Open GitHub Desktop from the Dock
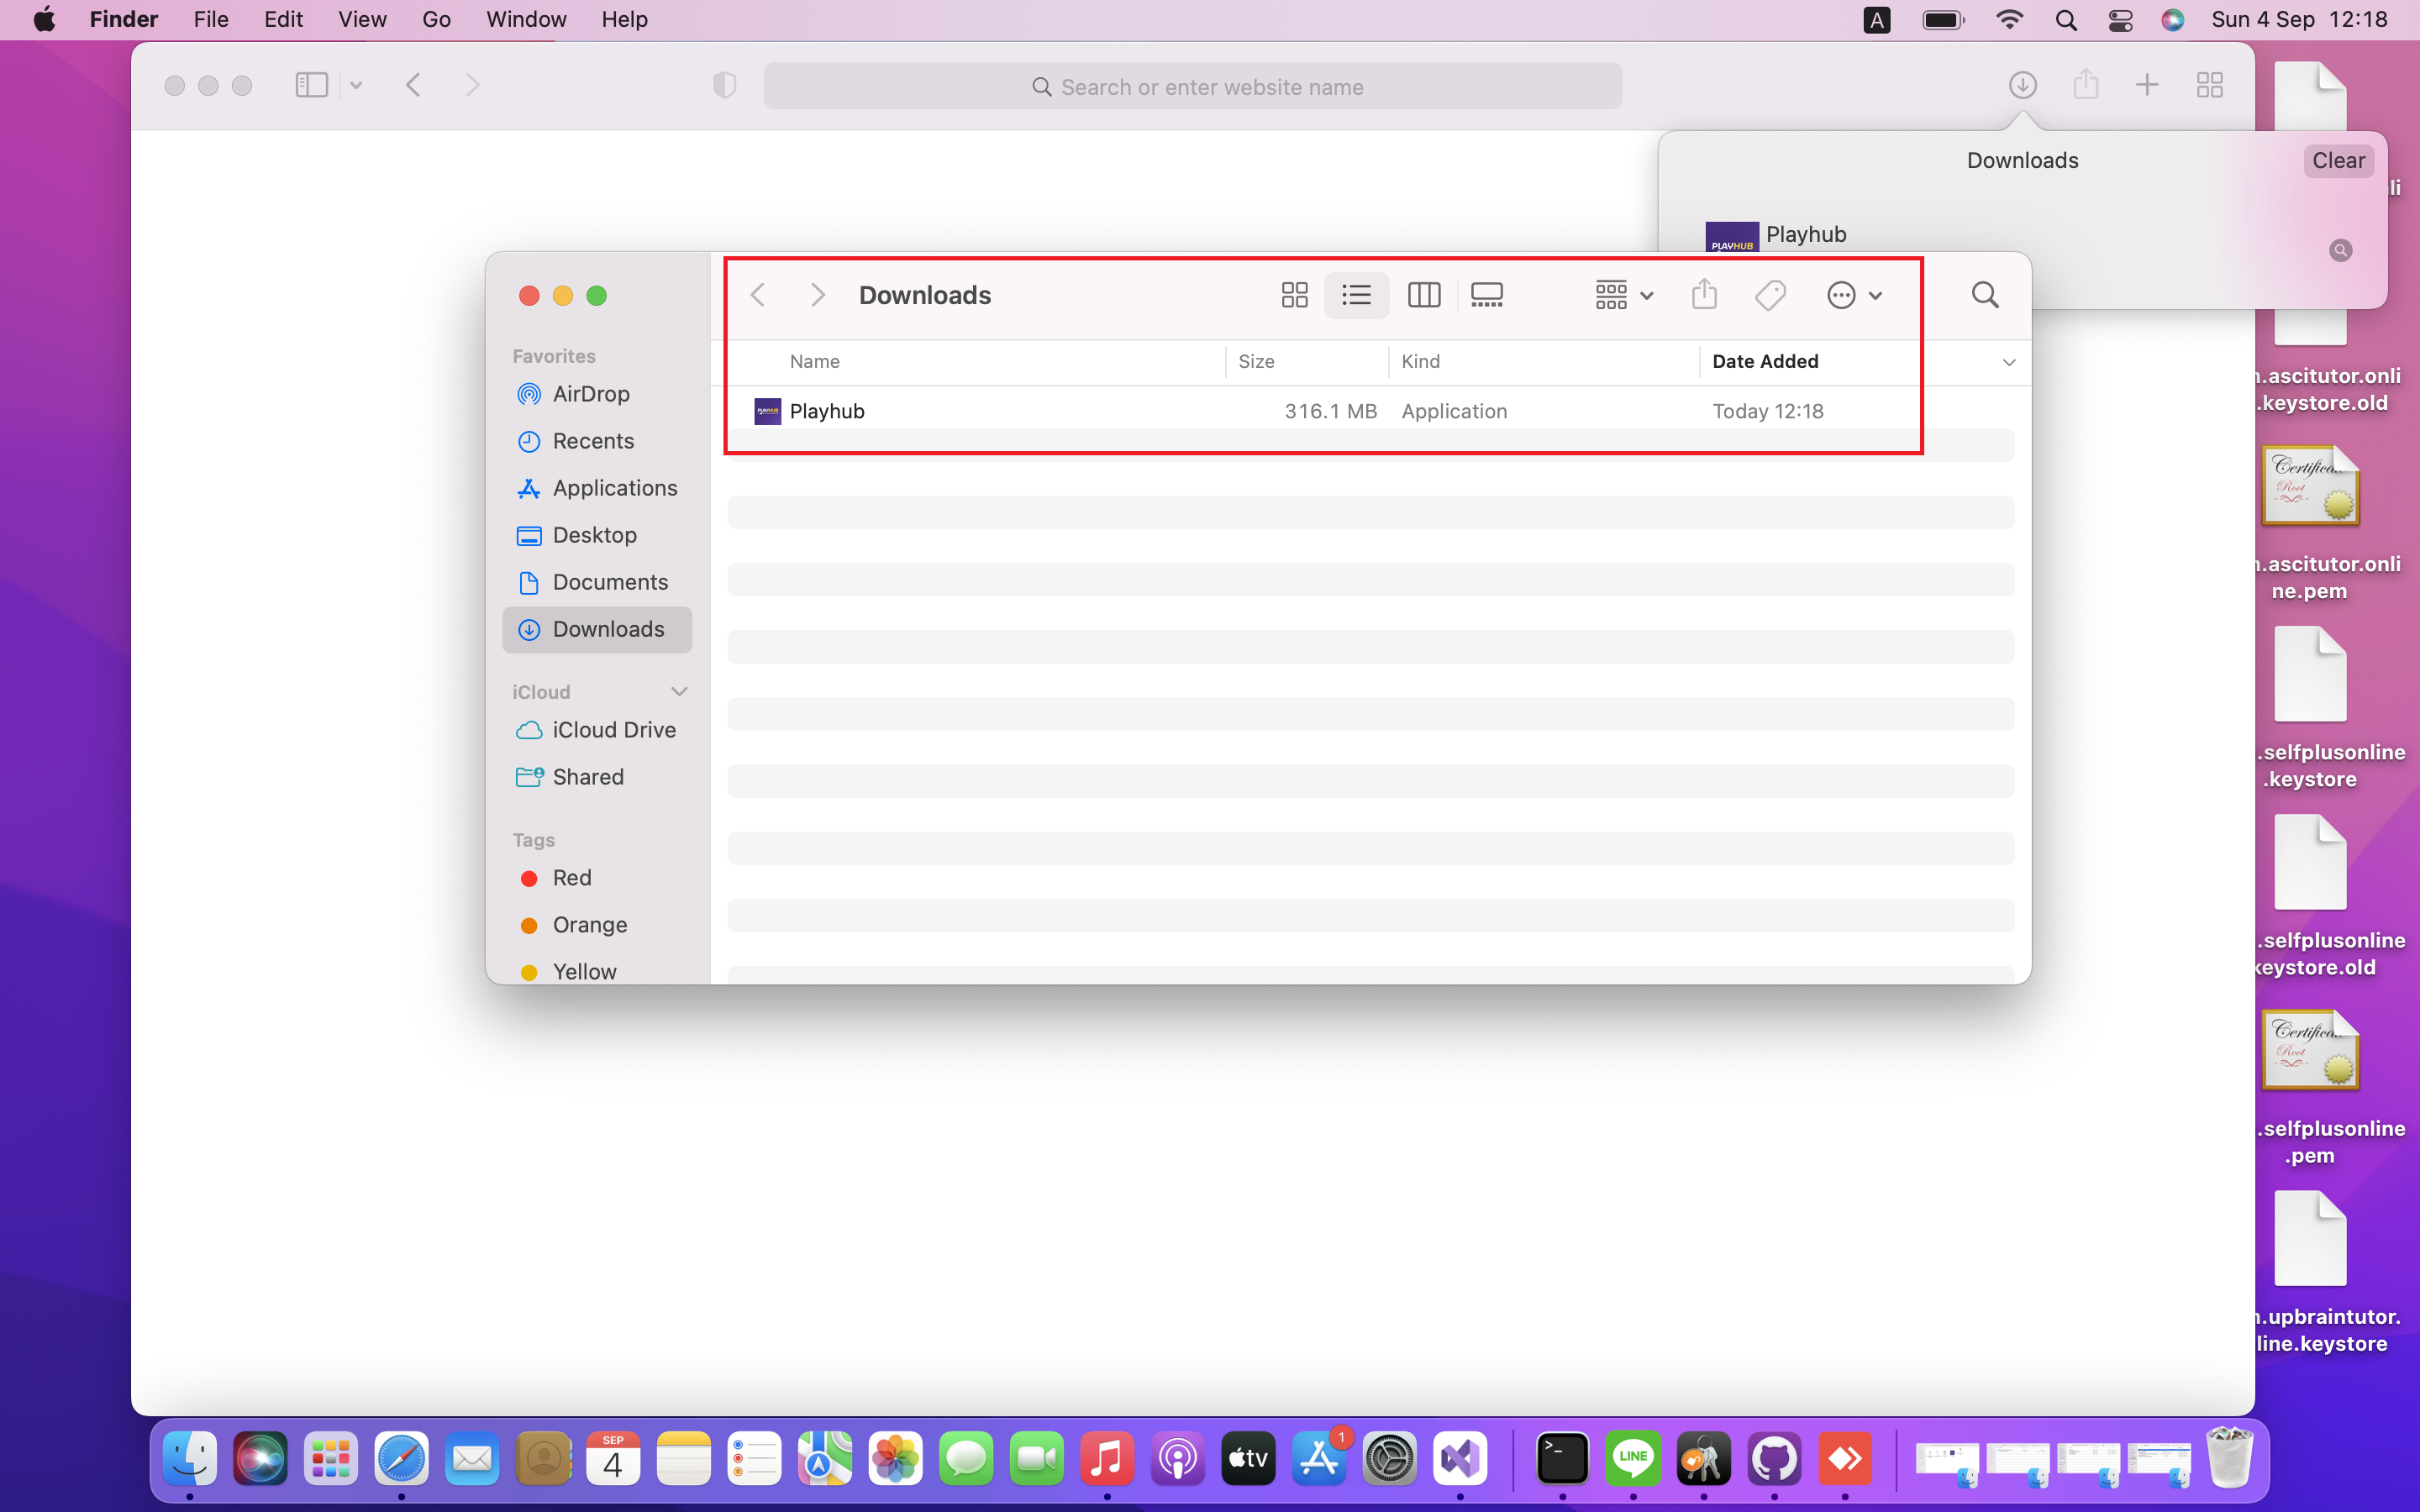The image size is (2420, 1512). (x=1774, y=1459)
